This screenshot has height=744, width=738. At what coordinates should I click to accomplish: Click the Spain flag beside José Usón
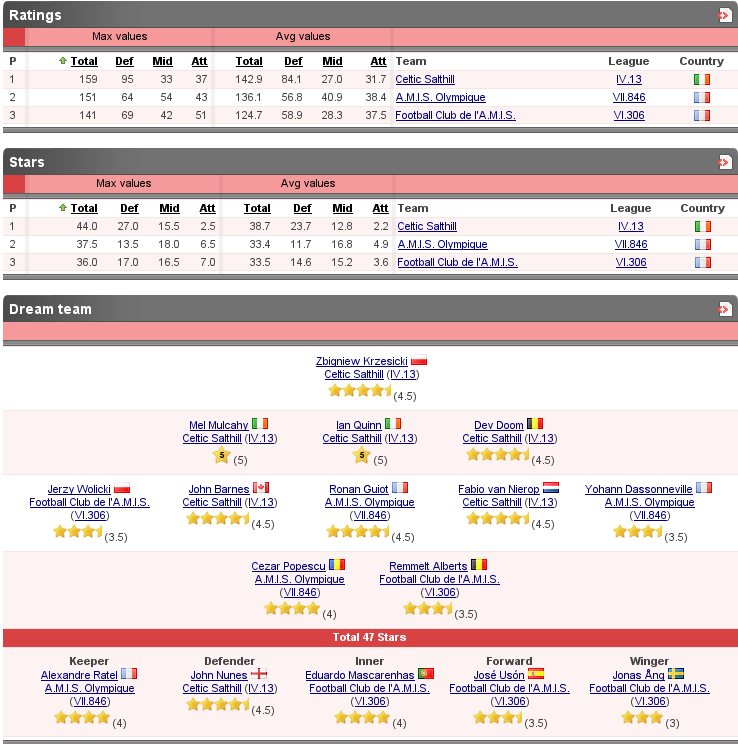click(536, 673)
